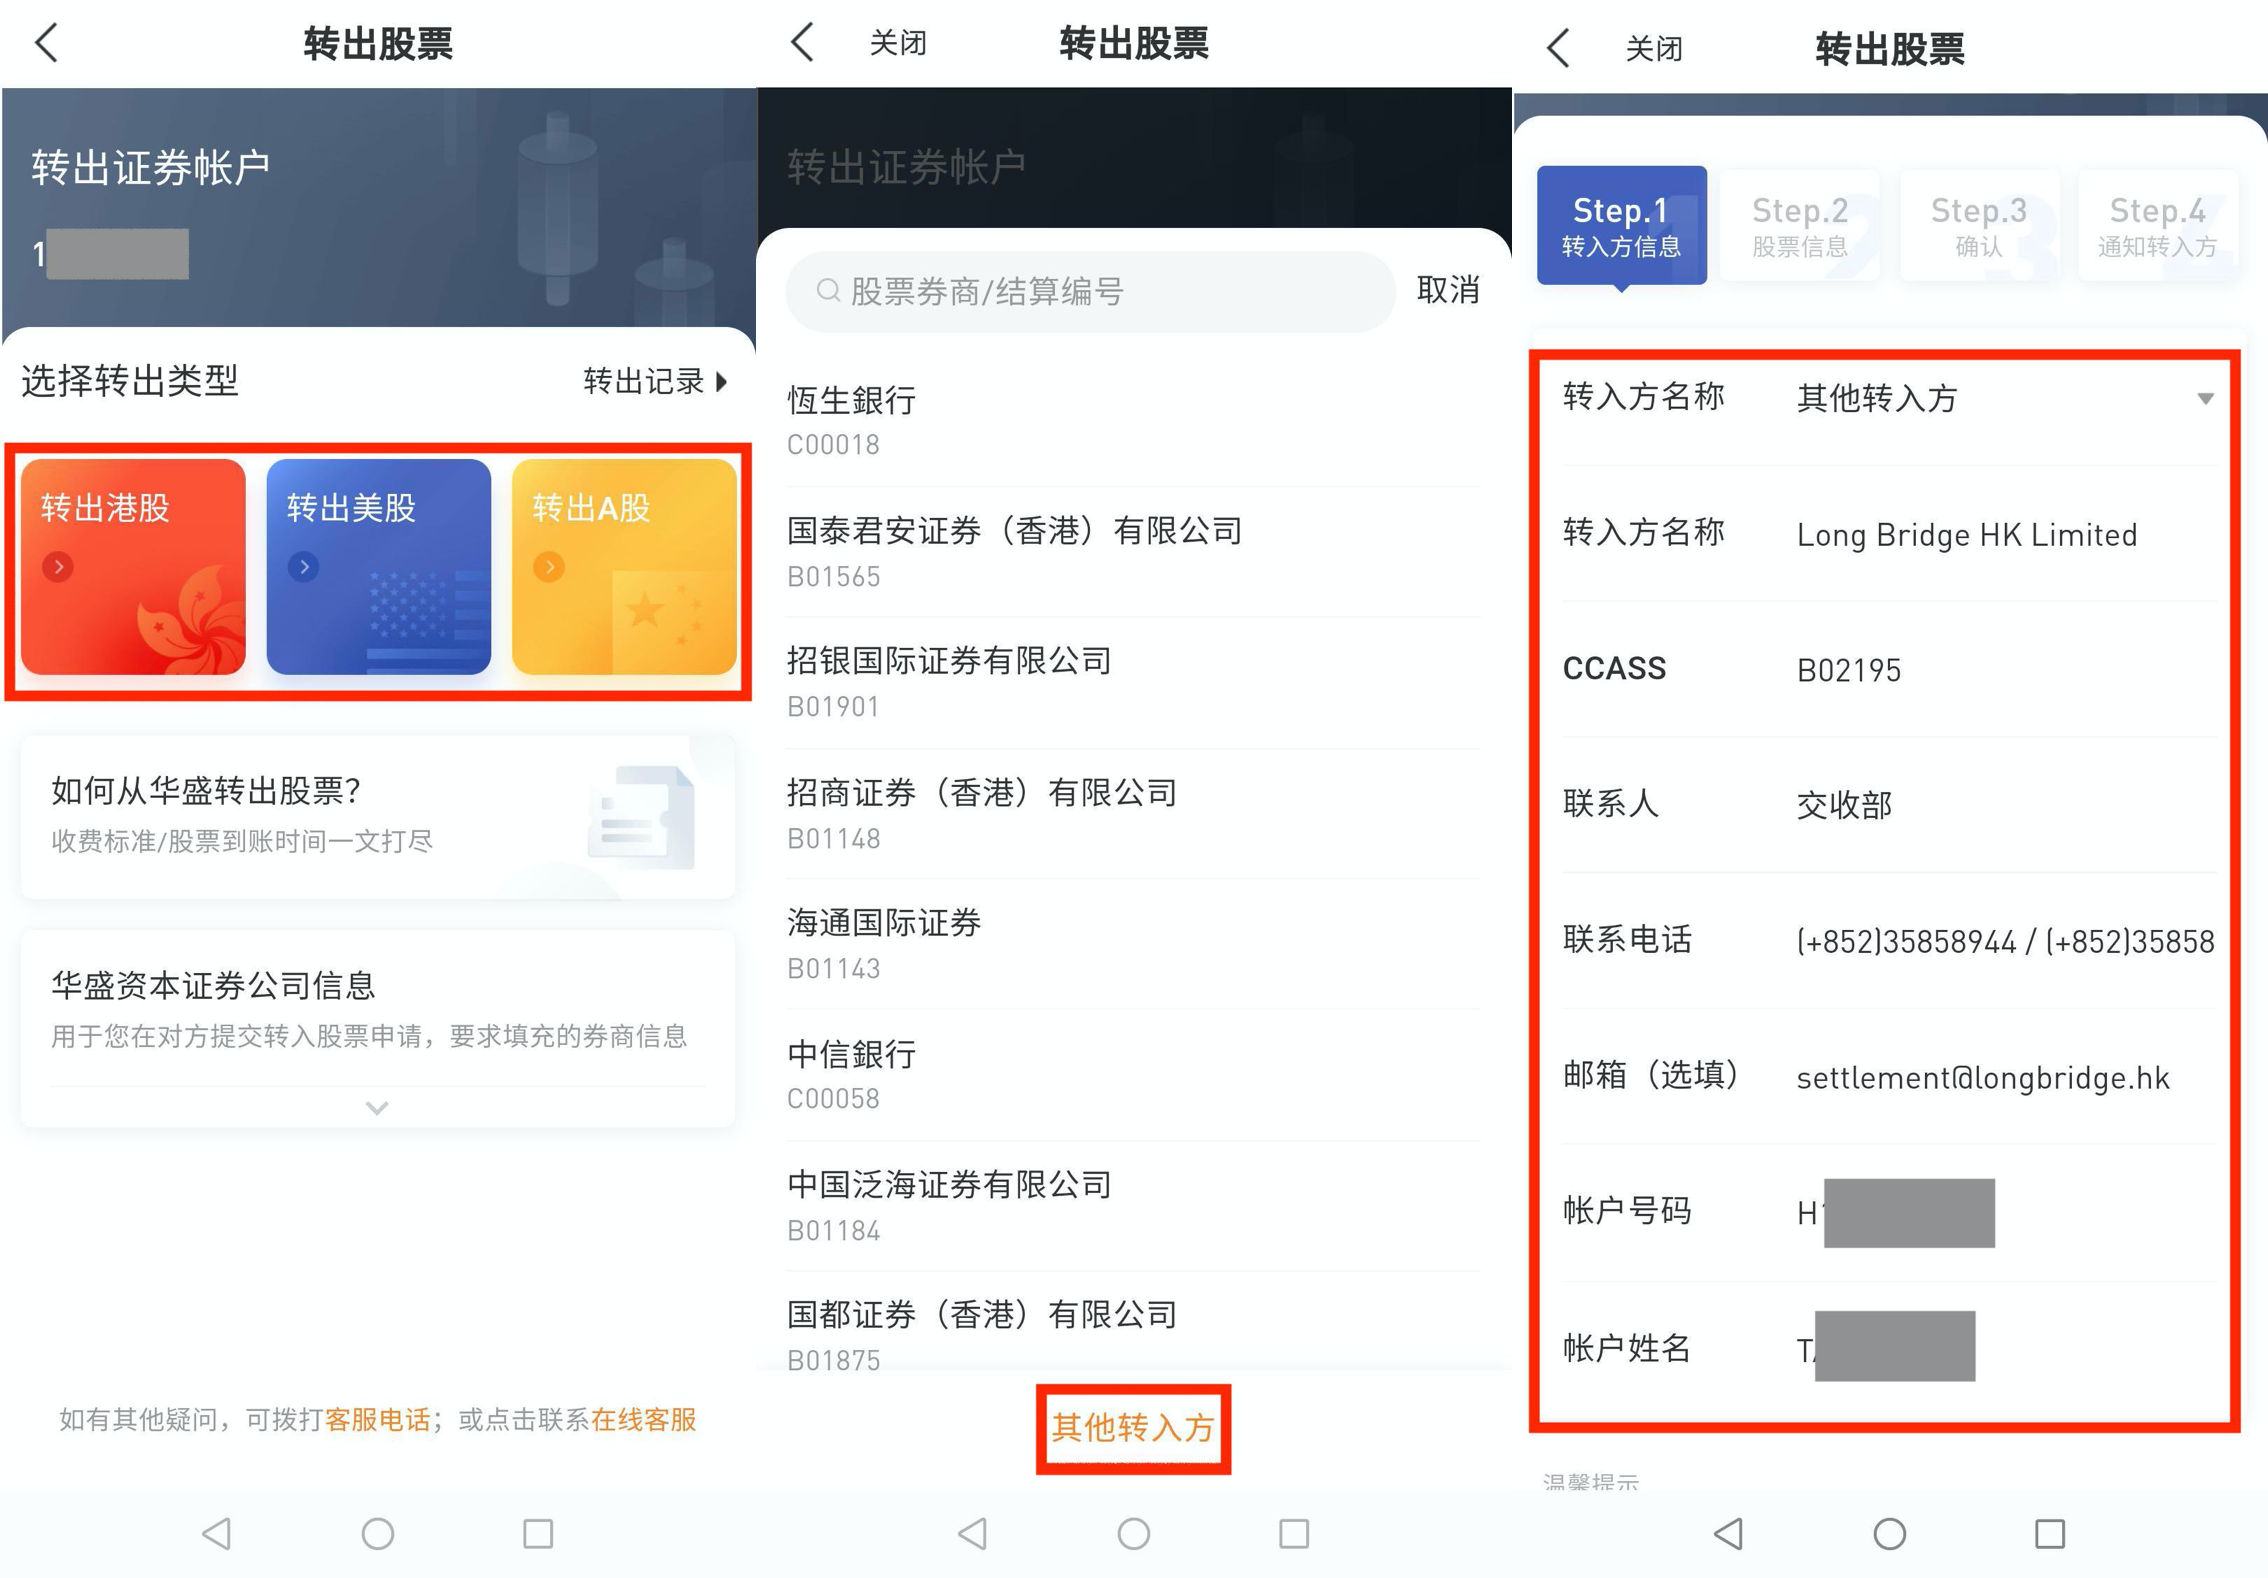Select 海通国际证券 B01143

point(1134,944)
